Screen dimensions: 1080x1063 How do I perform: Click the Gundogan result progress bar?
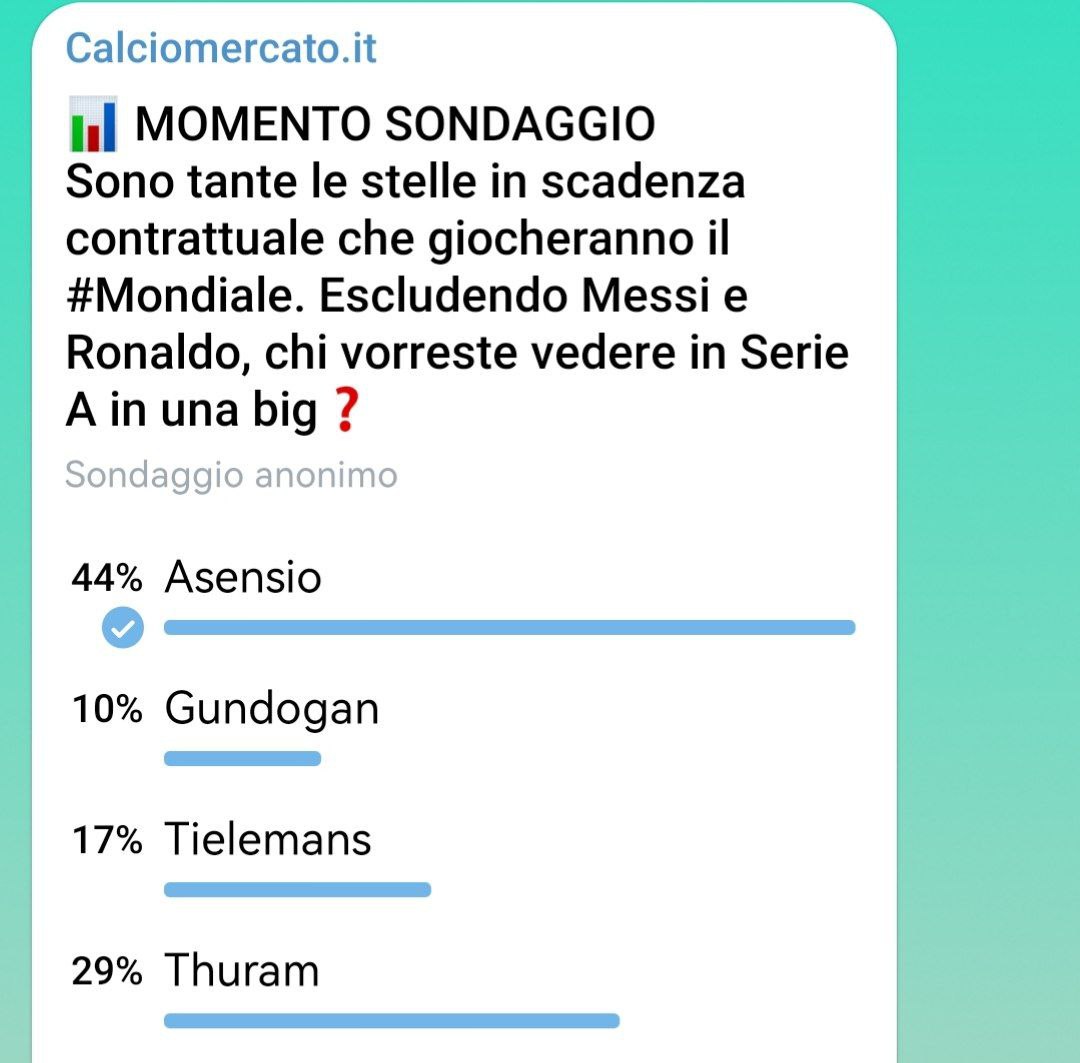coord(242,759)
